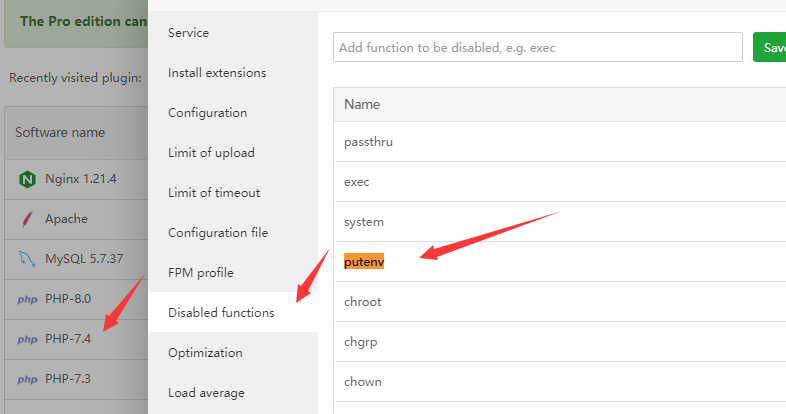Open the Install extensions tab
786x414 pixels.
217,73
